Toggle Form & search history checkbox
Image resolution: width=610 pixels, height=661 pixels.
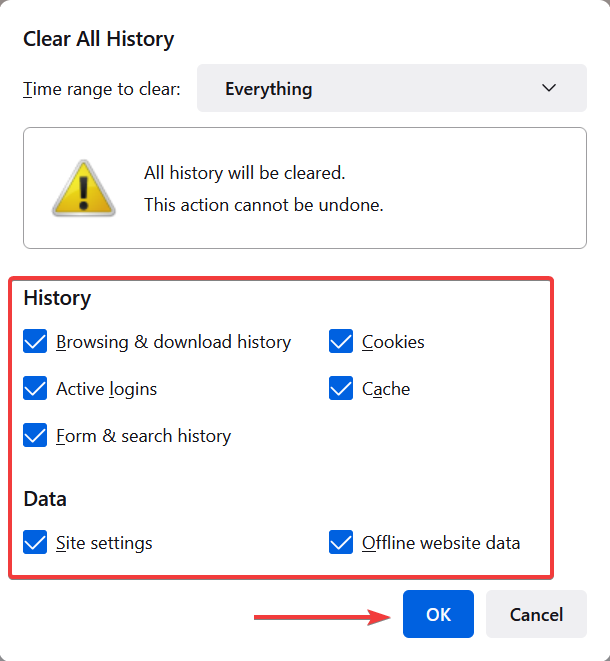35,435
